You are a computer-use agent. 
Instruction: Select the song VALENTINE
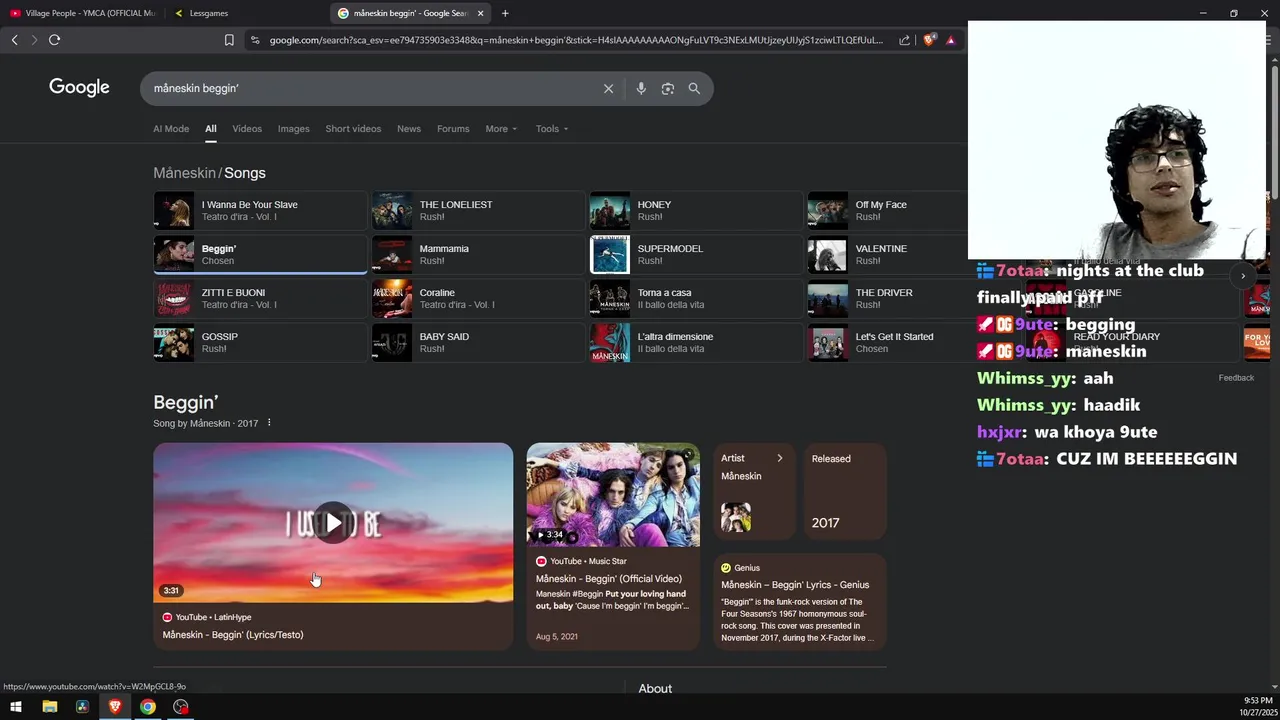(x=887, y=255)
